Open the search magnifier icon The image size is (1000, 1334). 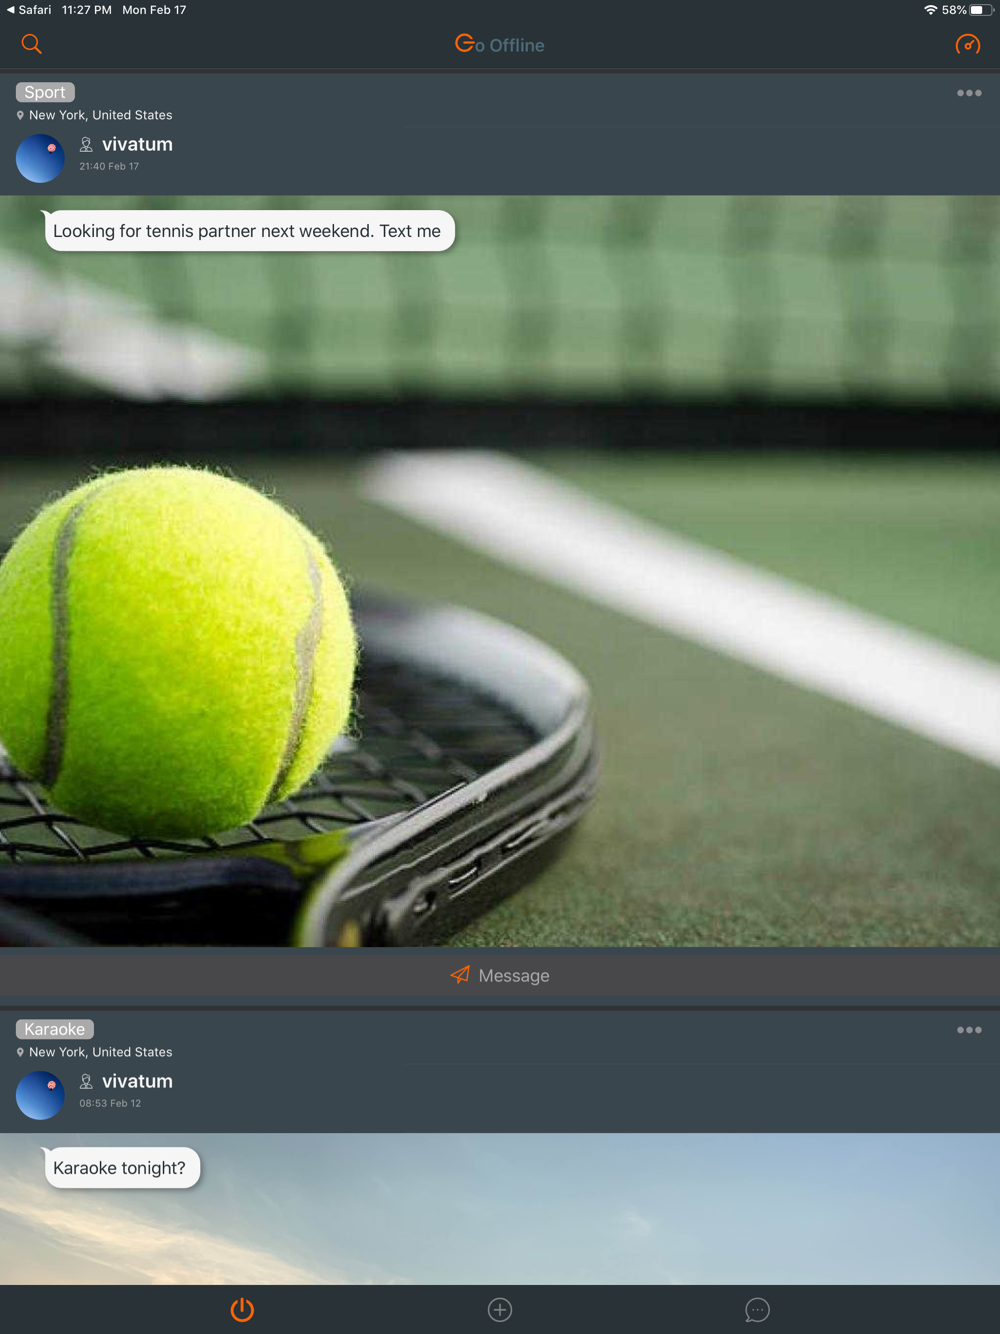(31, 44)
